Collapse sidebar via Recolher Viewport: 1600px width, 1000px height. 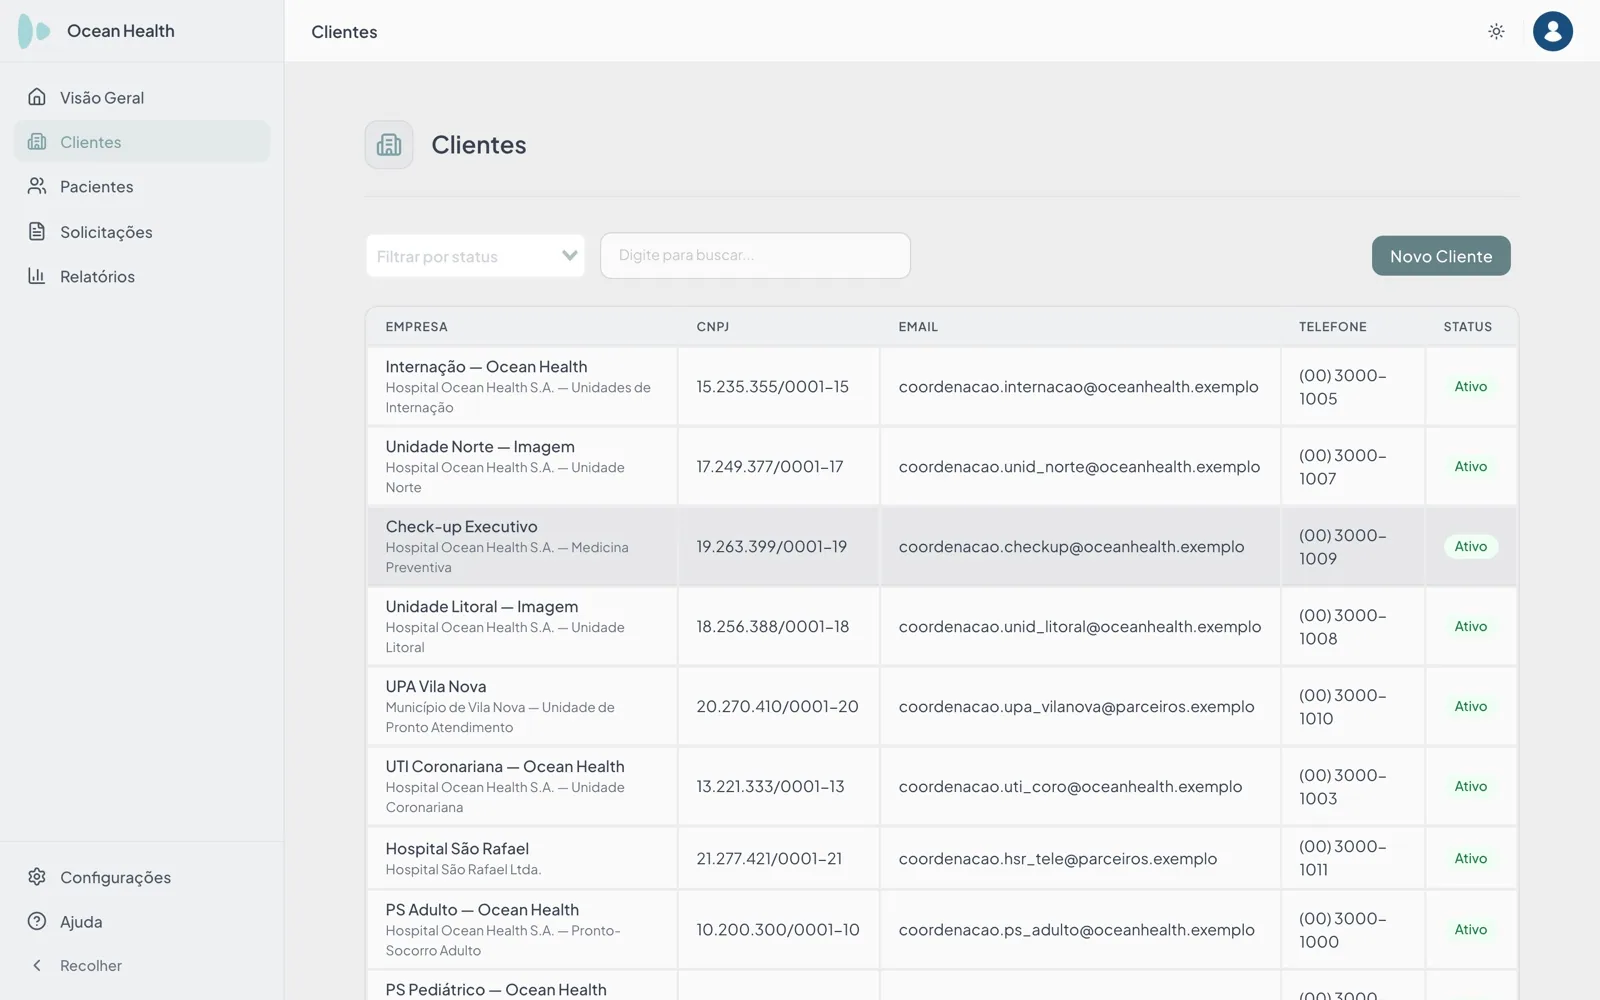pyautogui.click(x=142, y=966)
